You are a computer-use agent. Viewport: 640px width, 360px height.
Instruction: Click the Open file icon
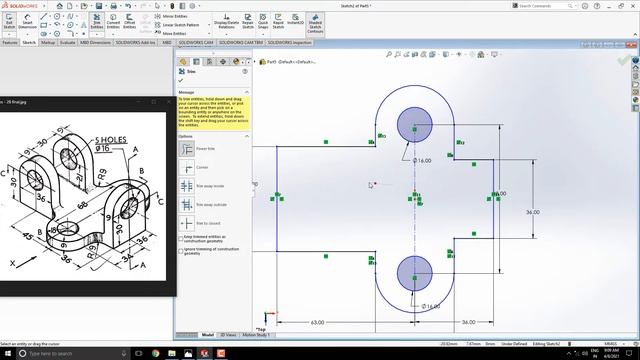(x=84, y=6)
